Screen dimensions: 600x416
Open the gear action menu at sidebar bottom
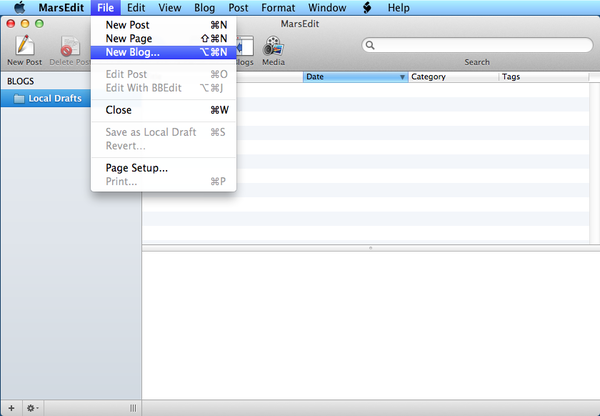click(x=33, y=408)
